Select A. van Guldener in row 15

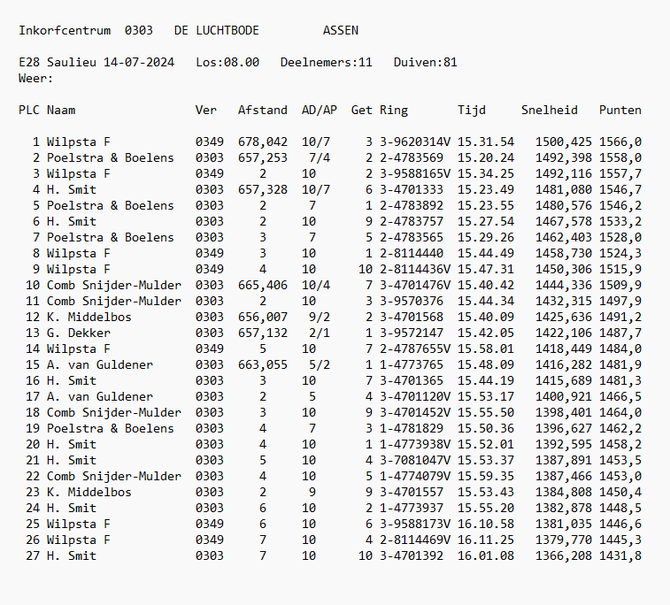pyautogui.click(x=100, y=365)
